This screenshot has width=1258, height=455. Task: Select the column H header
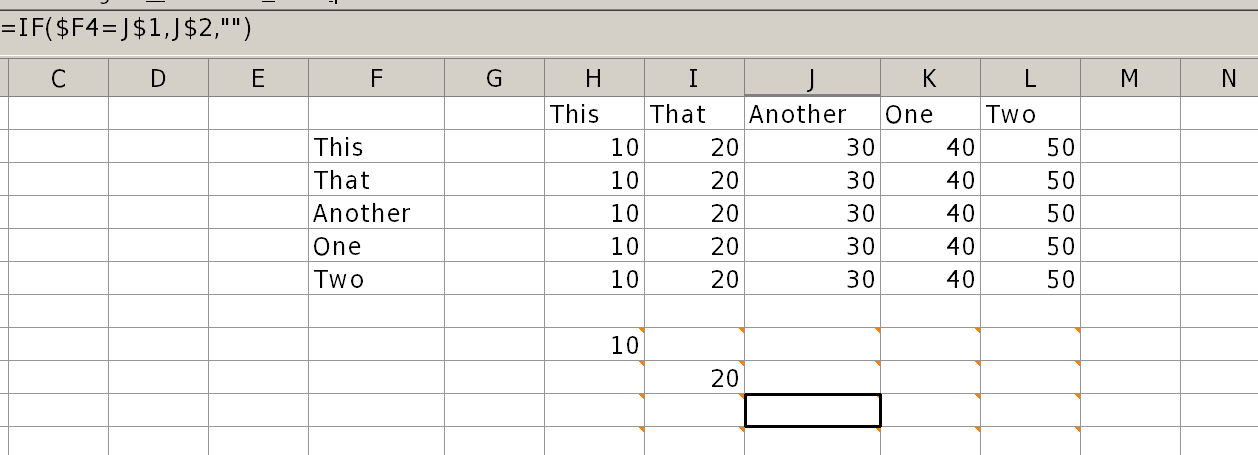click(594, 79)
